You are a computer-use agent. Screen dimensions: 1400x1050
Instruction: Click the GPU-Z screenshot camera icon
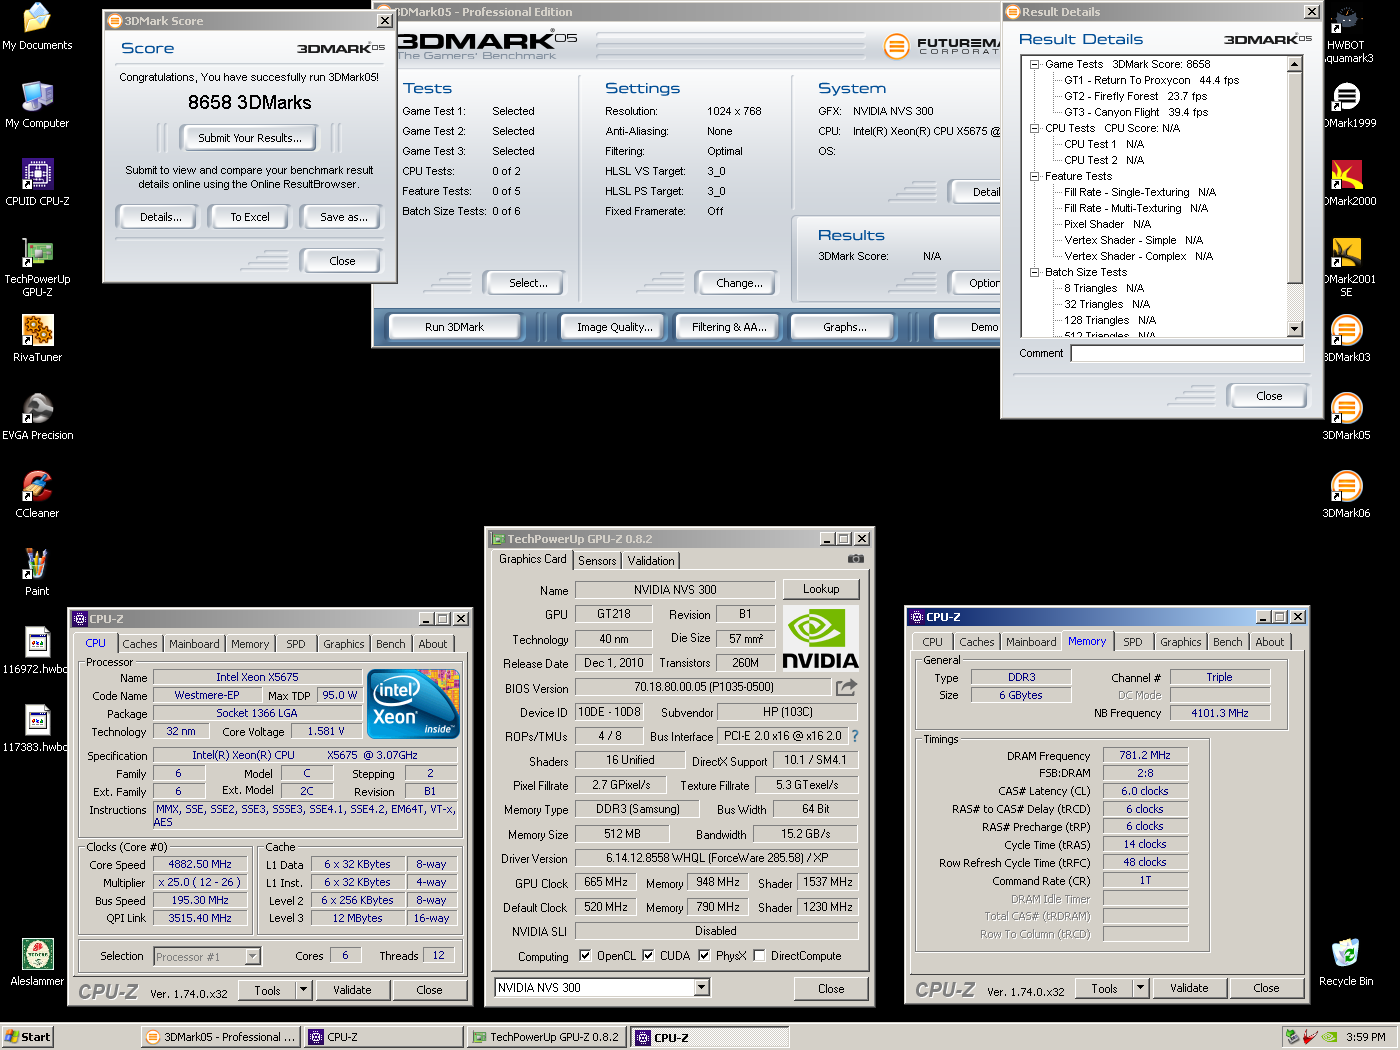pos(856,559)
